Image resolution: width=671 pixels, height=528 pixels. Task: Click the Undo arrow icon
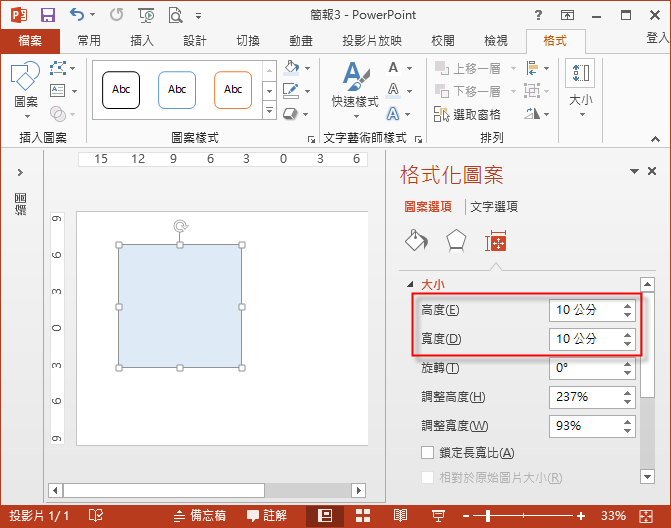click(77, 15)
